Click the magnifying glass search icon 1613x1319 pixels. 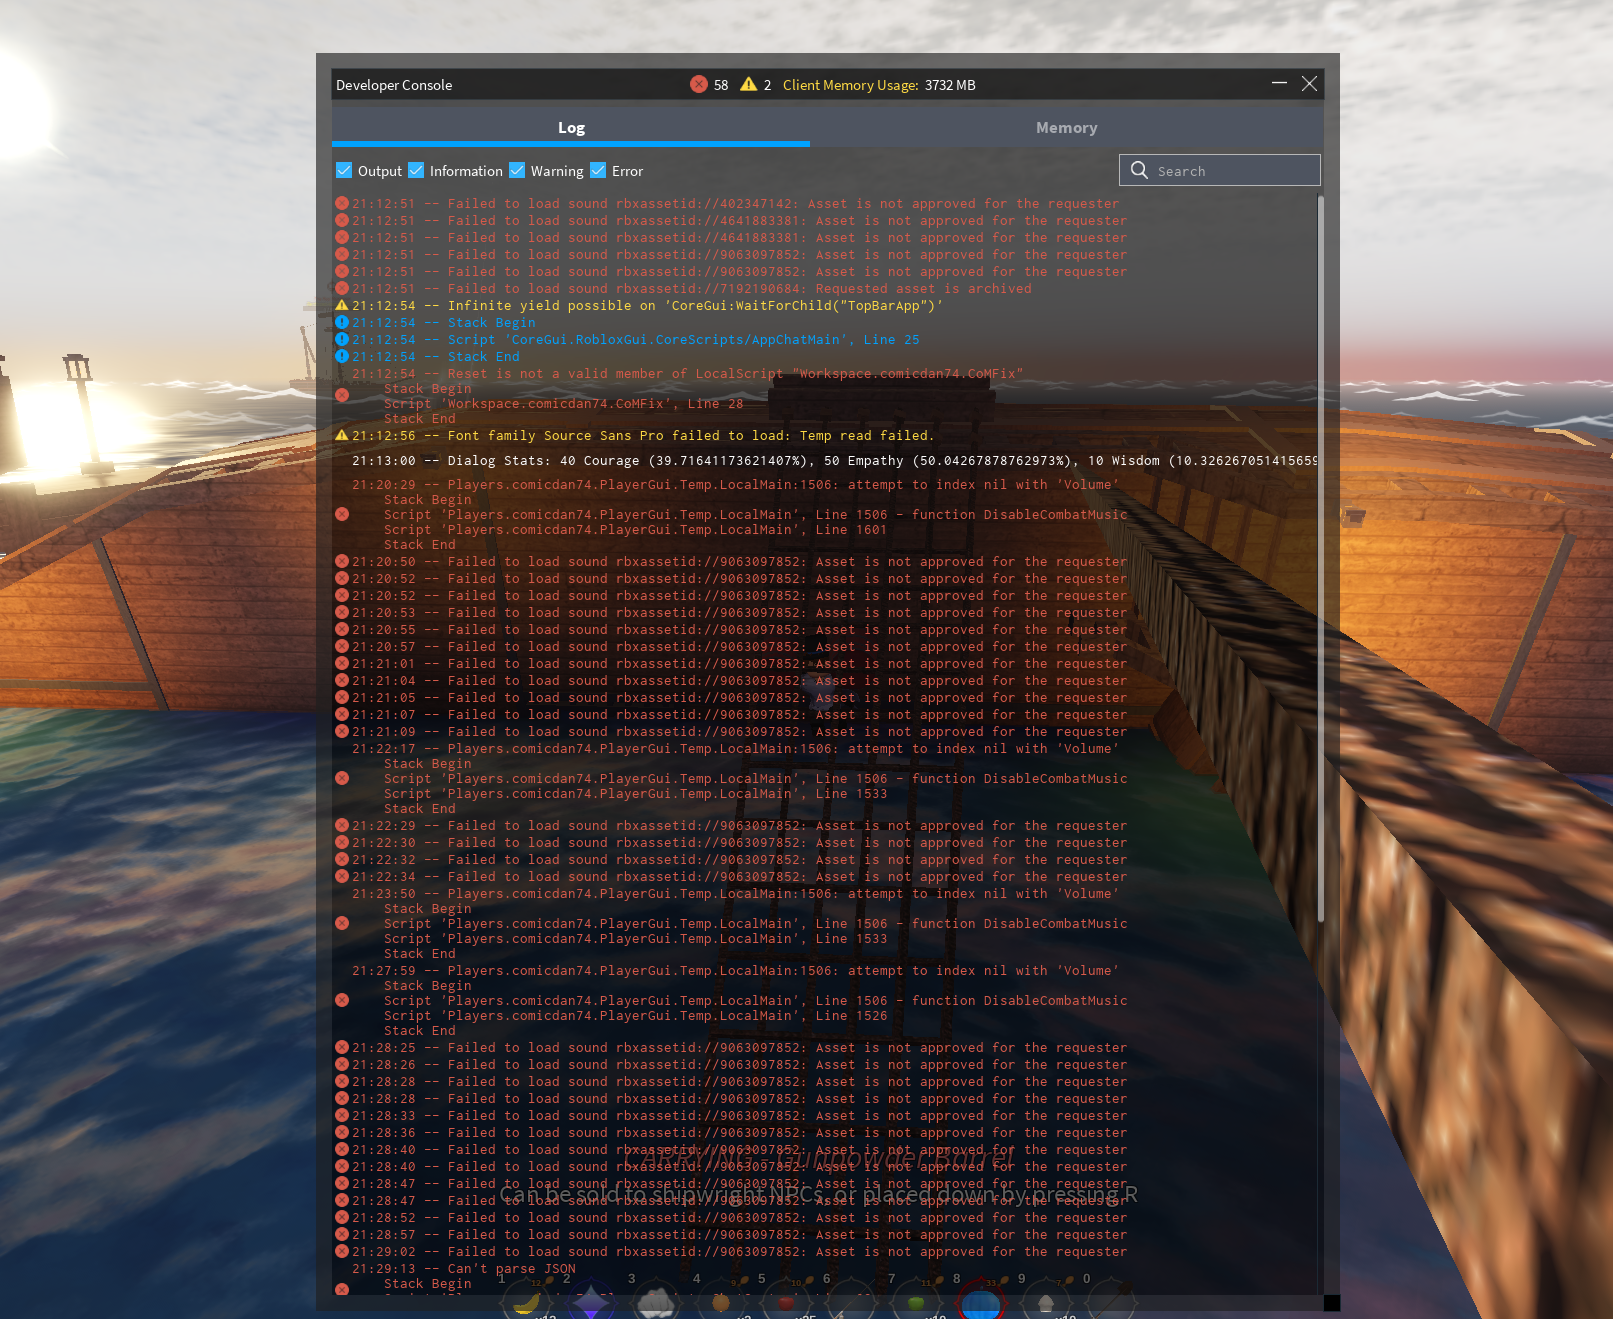(1139, 171)
